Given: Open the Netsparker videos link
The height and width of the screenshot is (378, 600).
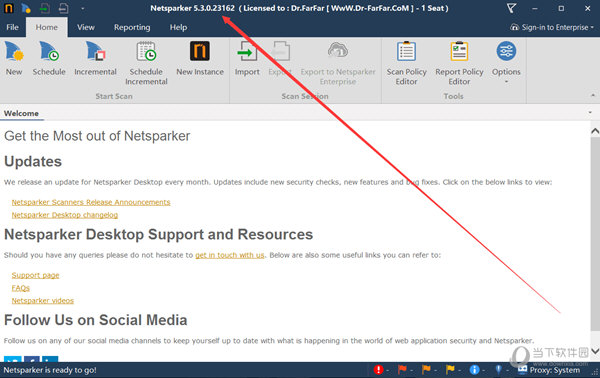Looking at the screenshot, I should click(x=42, y=300).
